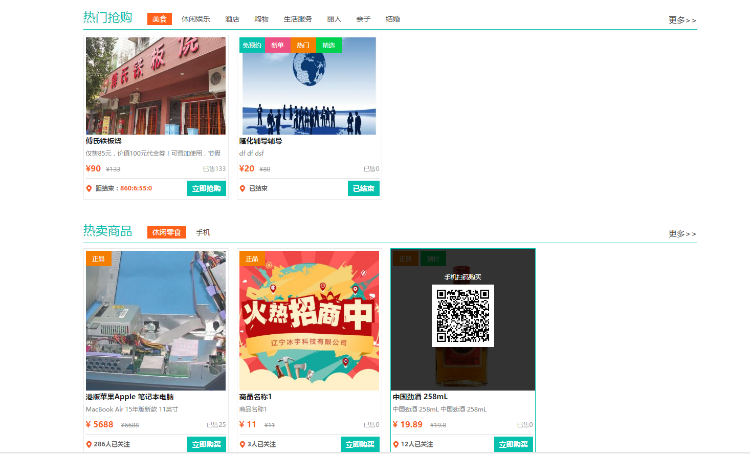The height and width of the screenshot is (454, 750).
Task: Click the ¥ 19.89 price
Action: coord(408,424)
